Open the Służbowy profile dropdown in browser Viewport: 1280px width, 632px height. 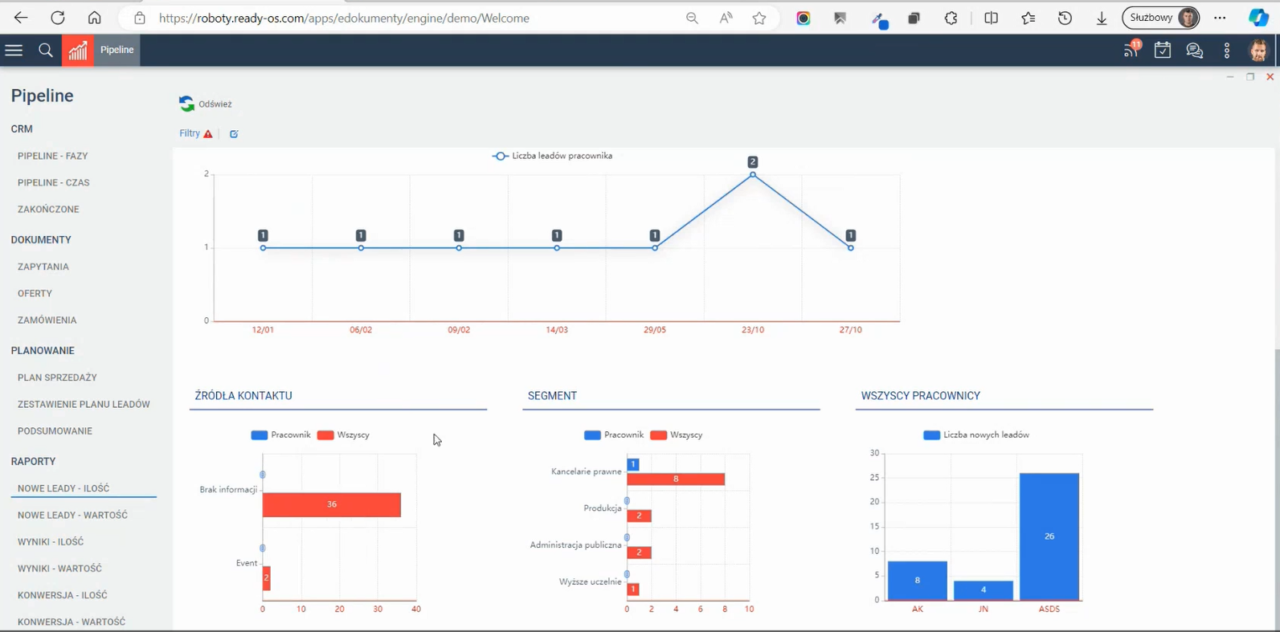click(1159, 17)
